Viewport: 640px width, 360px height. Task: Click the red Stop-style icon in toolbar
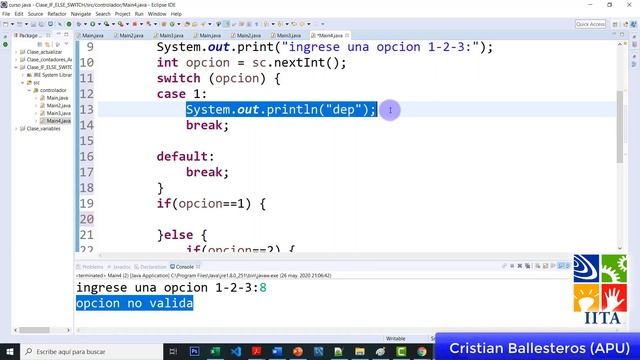[x=134, y=24]
